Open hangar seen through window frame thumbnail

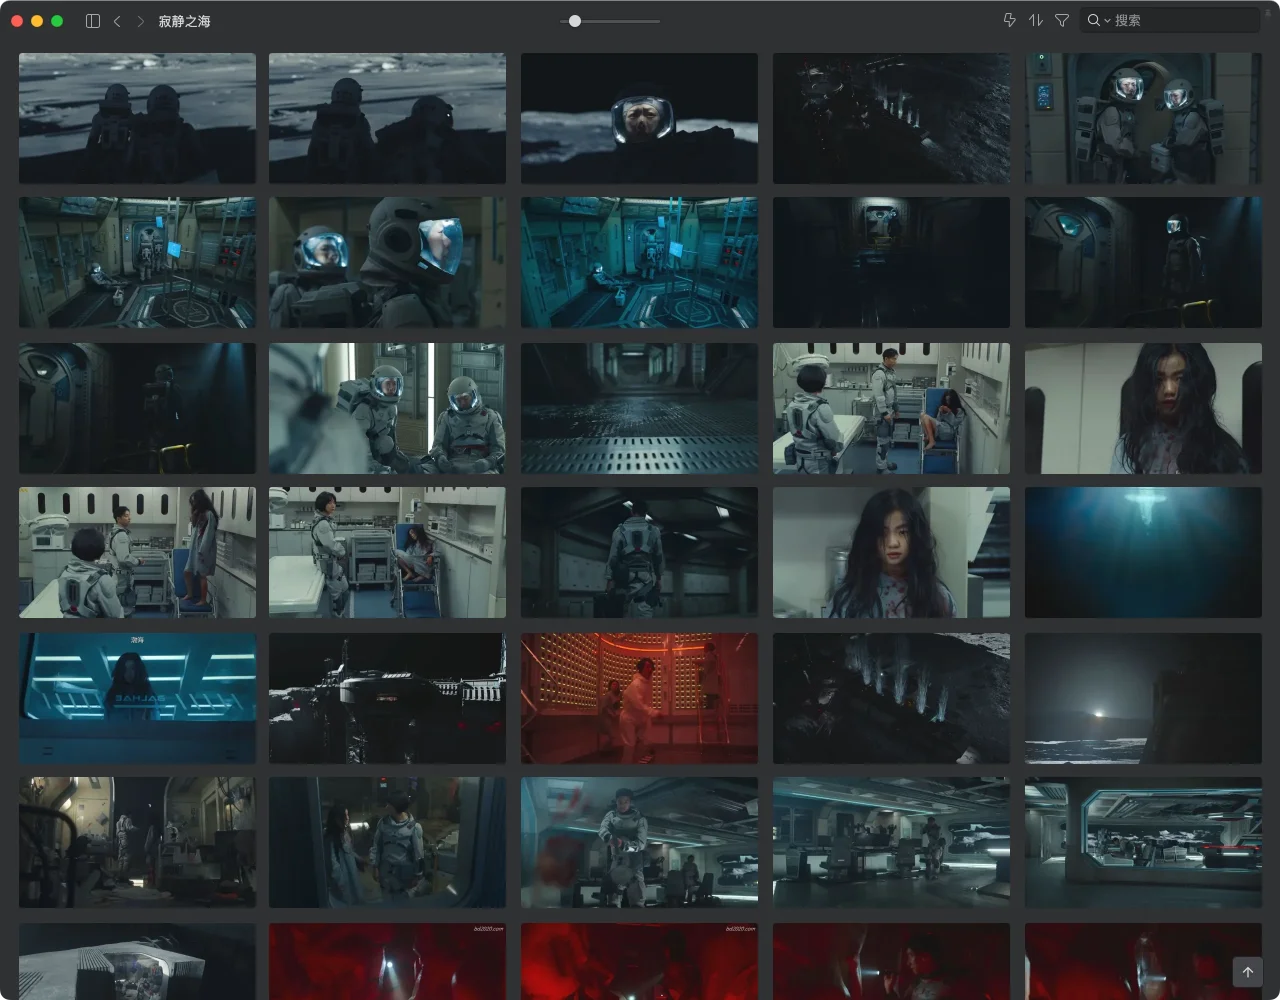point(1143,843)
